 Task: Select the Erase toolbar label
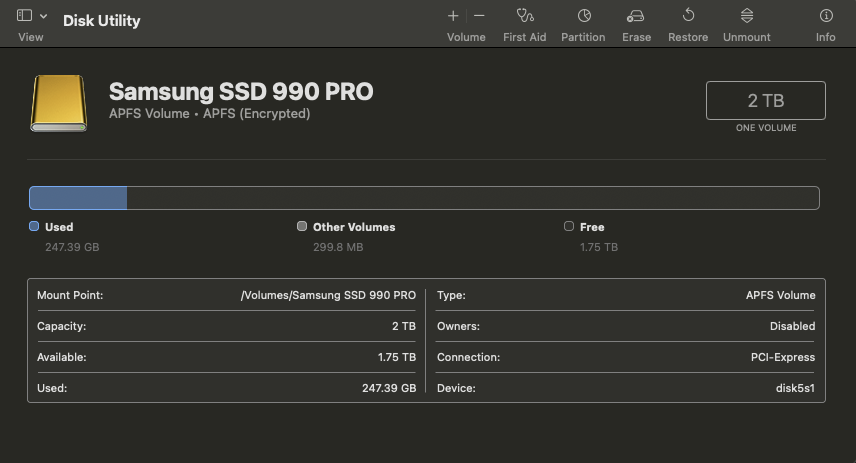(x=637, y=37)
